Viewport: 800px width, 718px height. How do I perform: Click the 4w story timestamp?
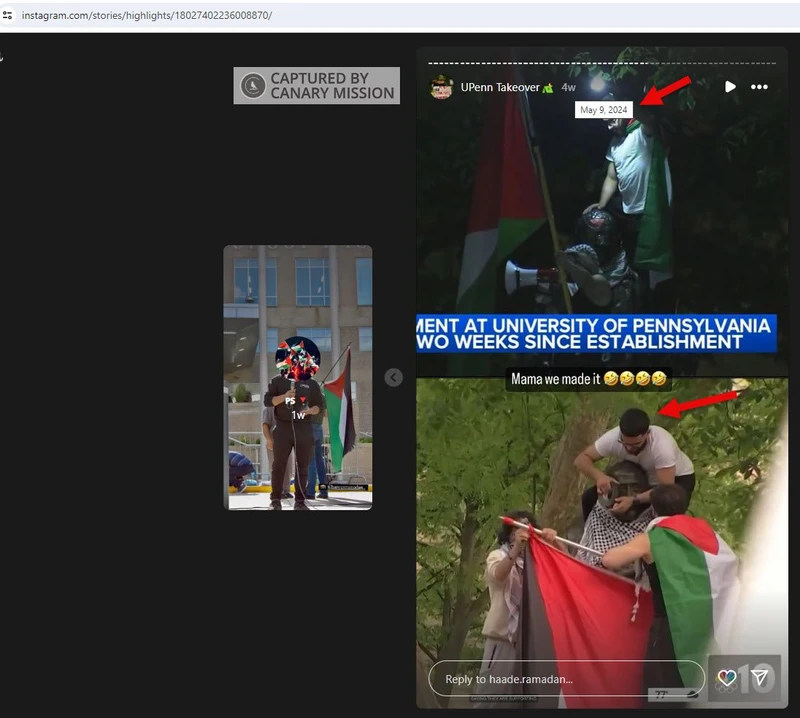click(x=568, y=88)
